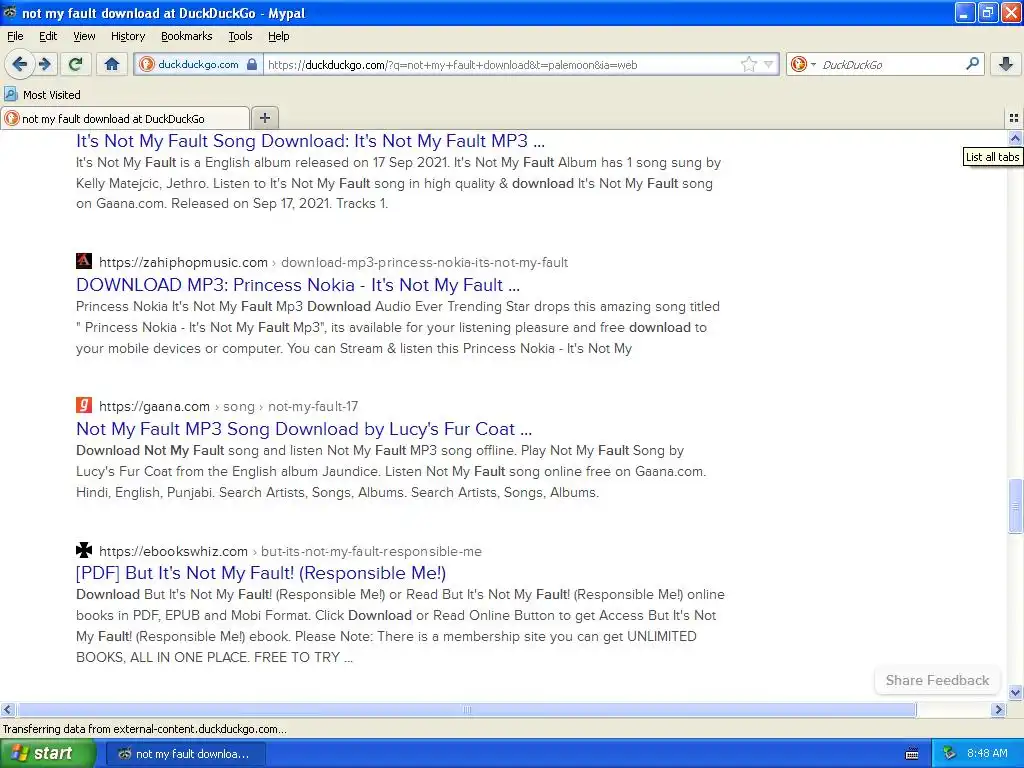Viewport: 1024px width, 768px height.
Task: Open the Tools menu
Action: (240, 36)
